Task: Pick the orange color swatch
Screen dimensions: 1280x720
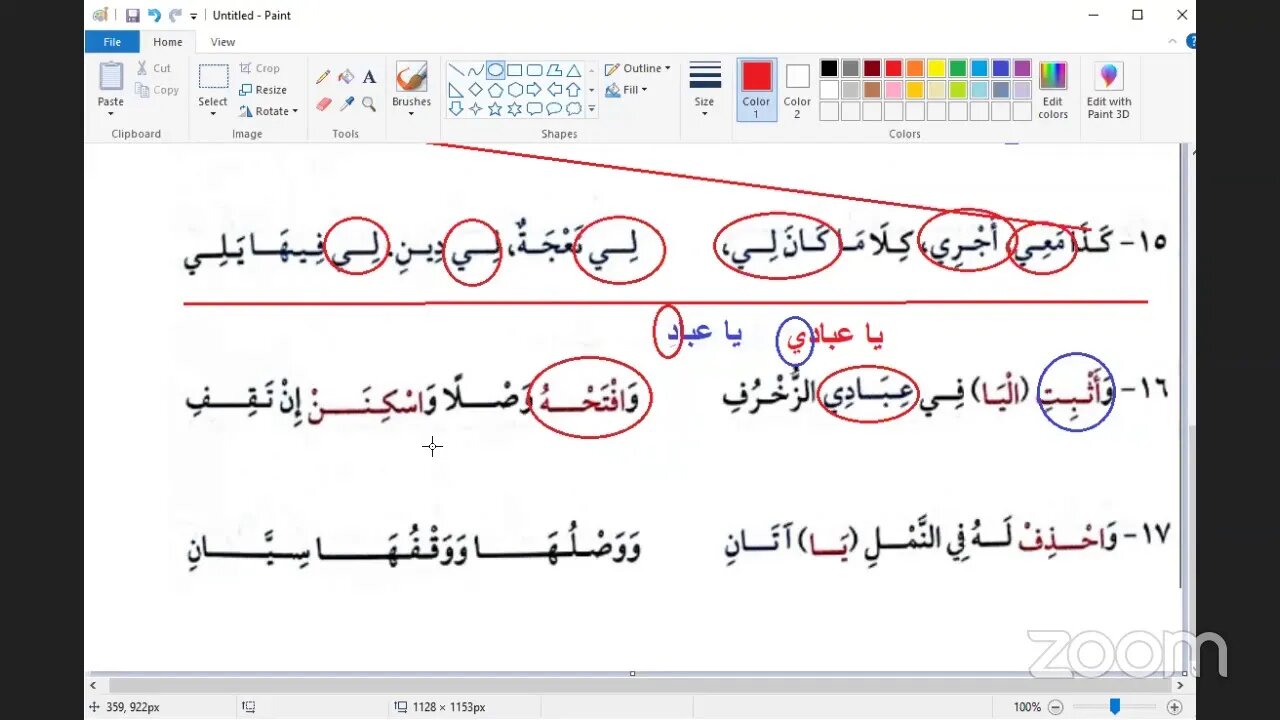Action: click(x=915, y=68)
